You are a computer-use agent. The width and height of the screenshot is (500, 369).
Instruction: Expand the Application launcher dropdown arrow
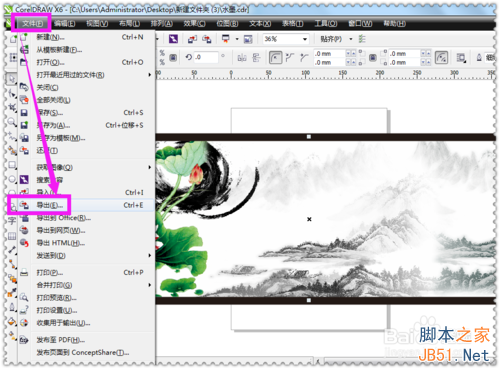point(237,39)
